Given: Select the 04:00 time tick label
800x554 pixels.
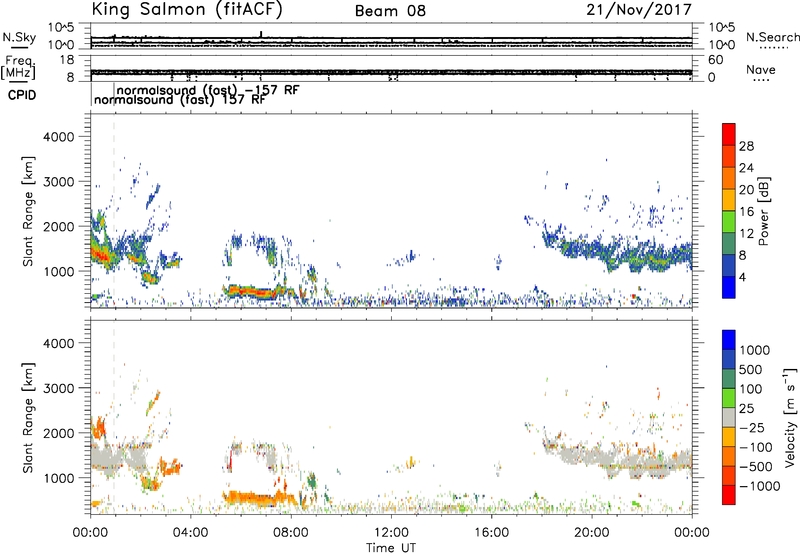Looking at the screenshot, I should click(190, 533).
